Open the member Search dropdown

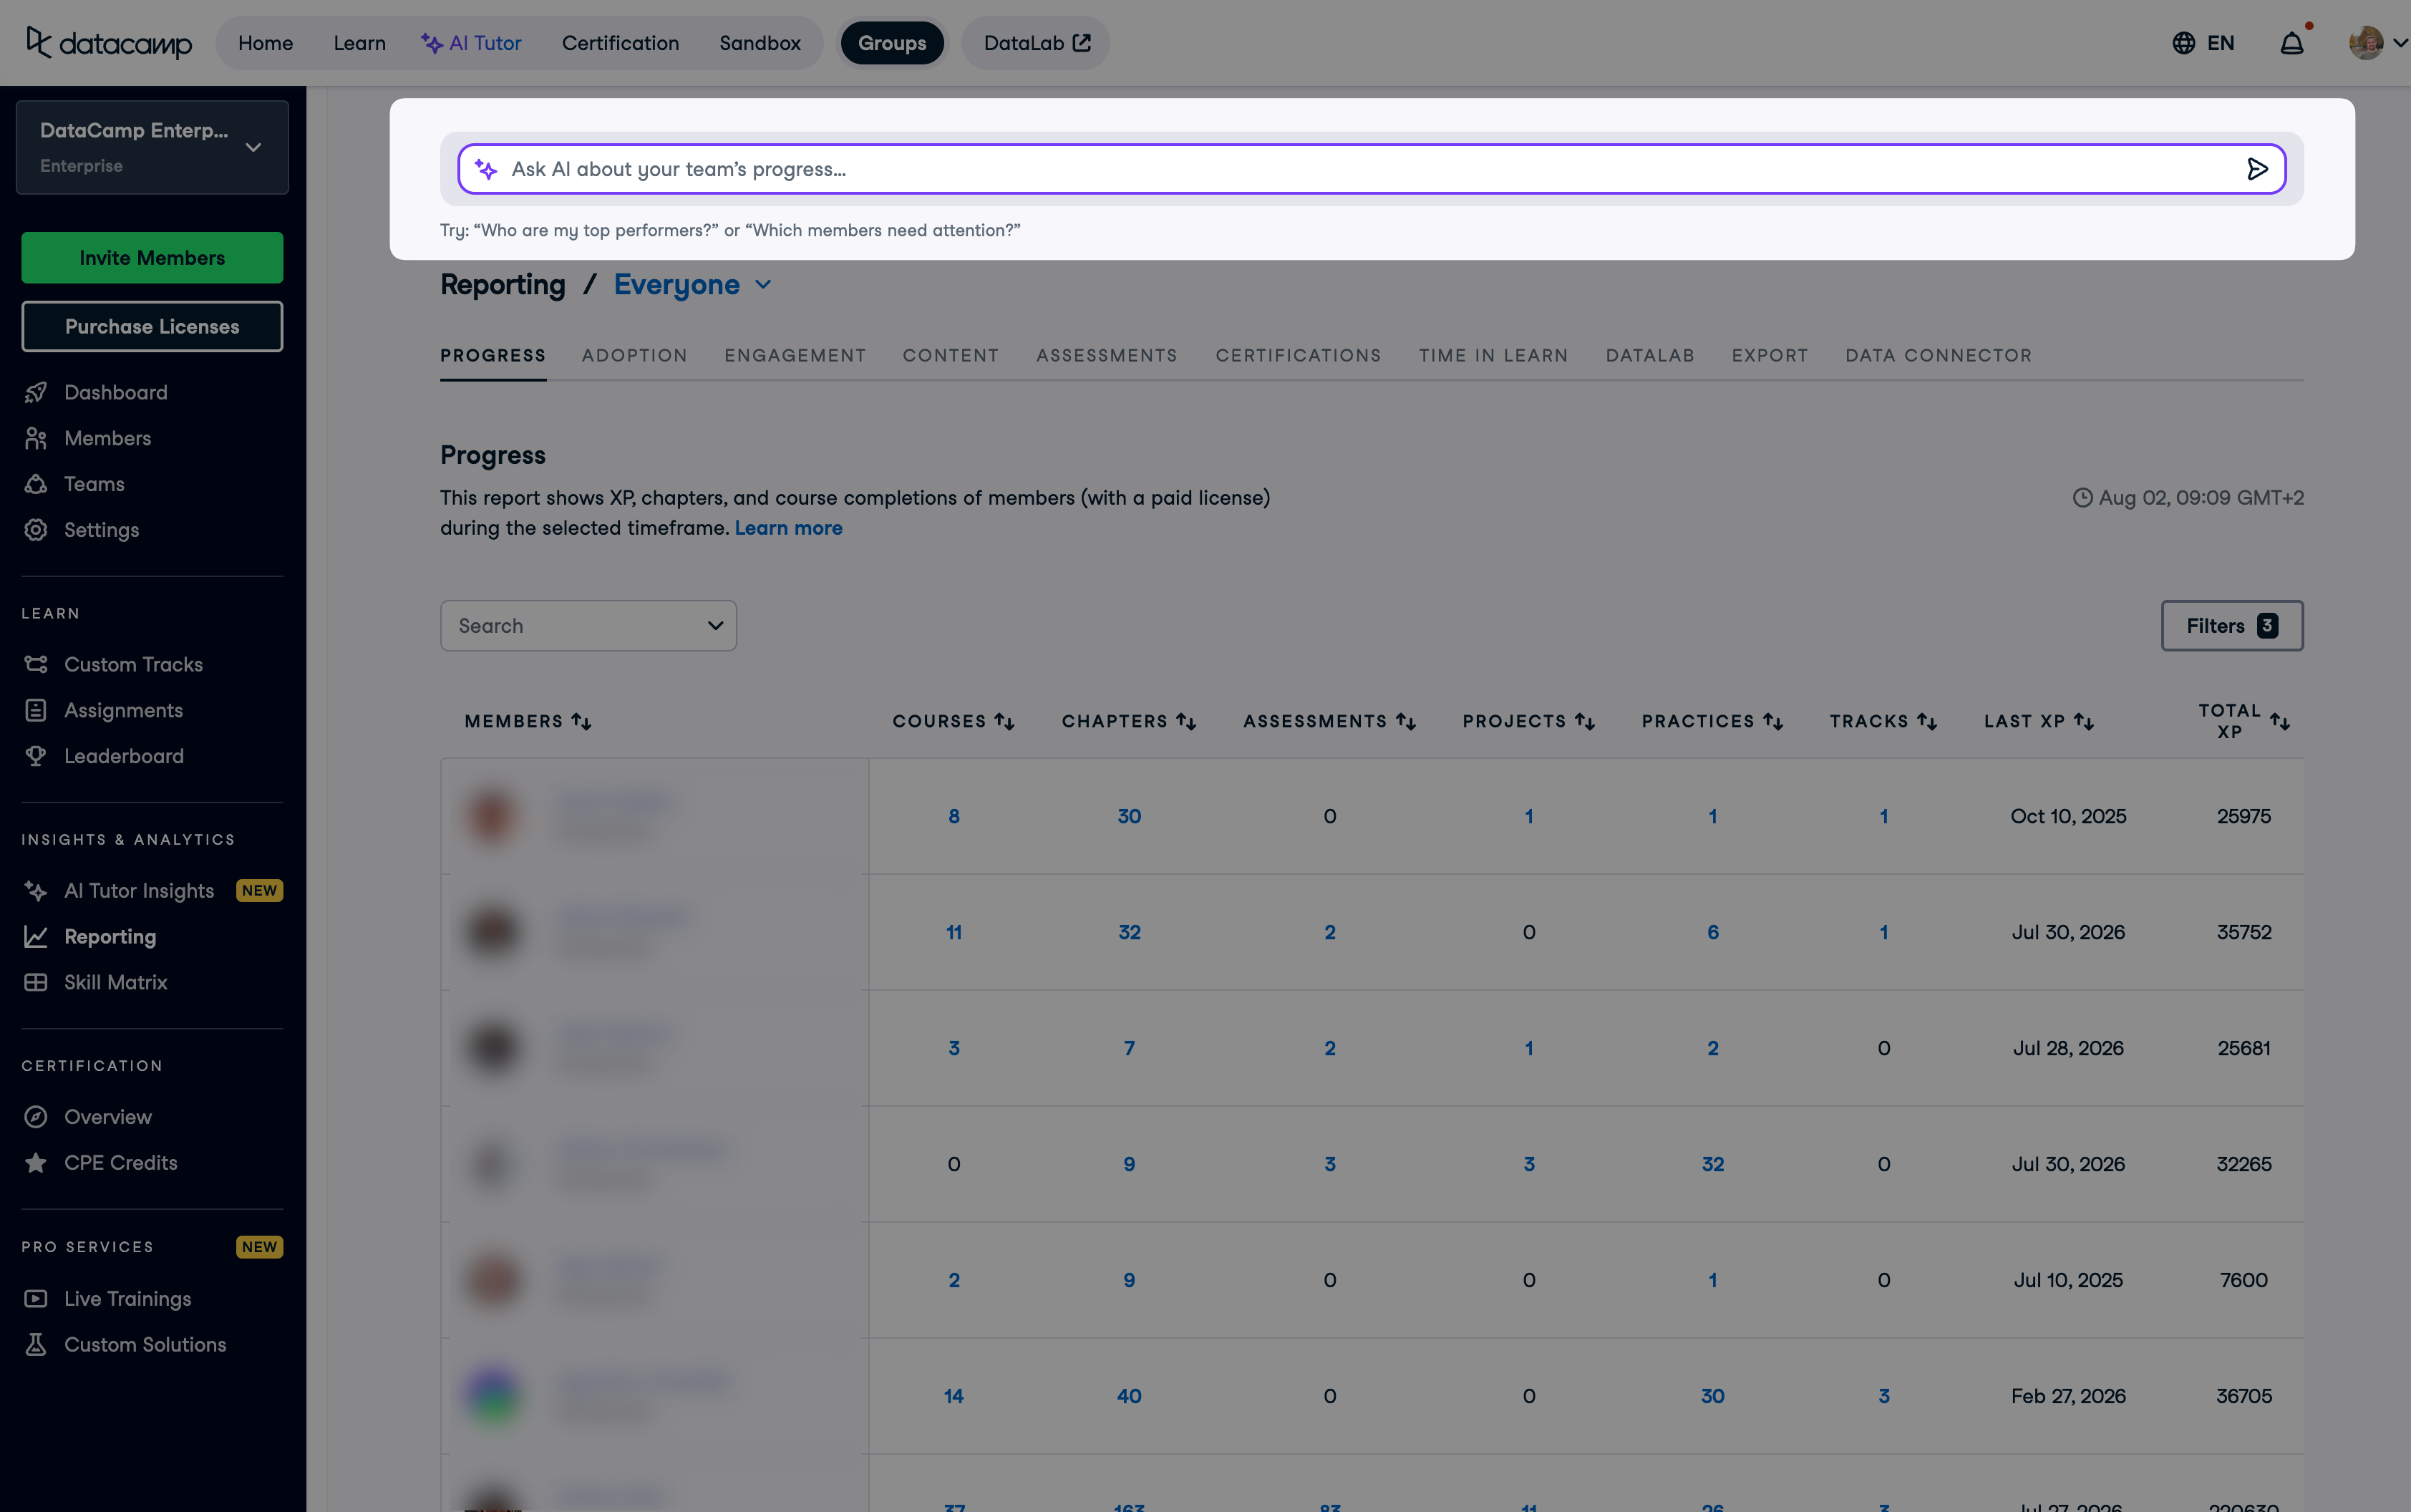(x=588, y=626)
